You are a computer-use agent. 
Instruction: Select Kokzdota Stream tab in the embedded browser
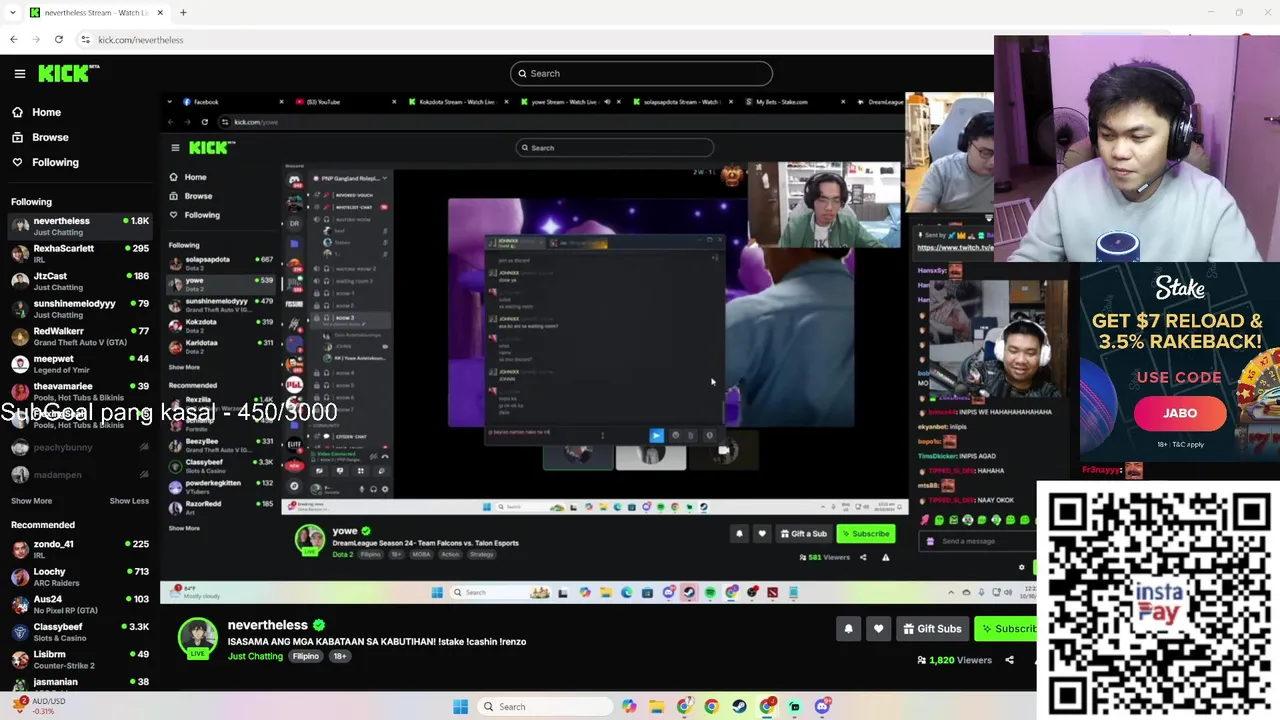coord(457,102)
